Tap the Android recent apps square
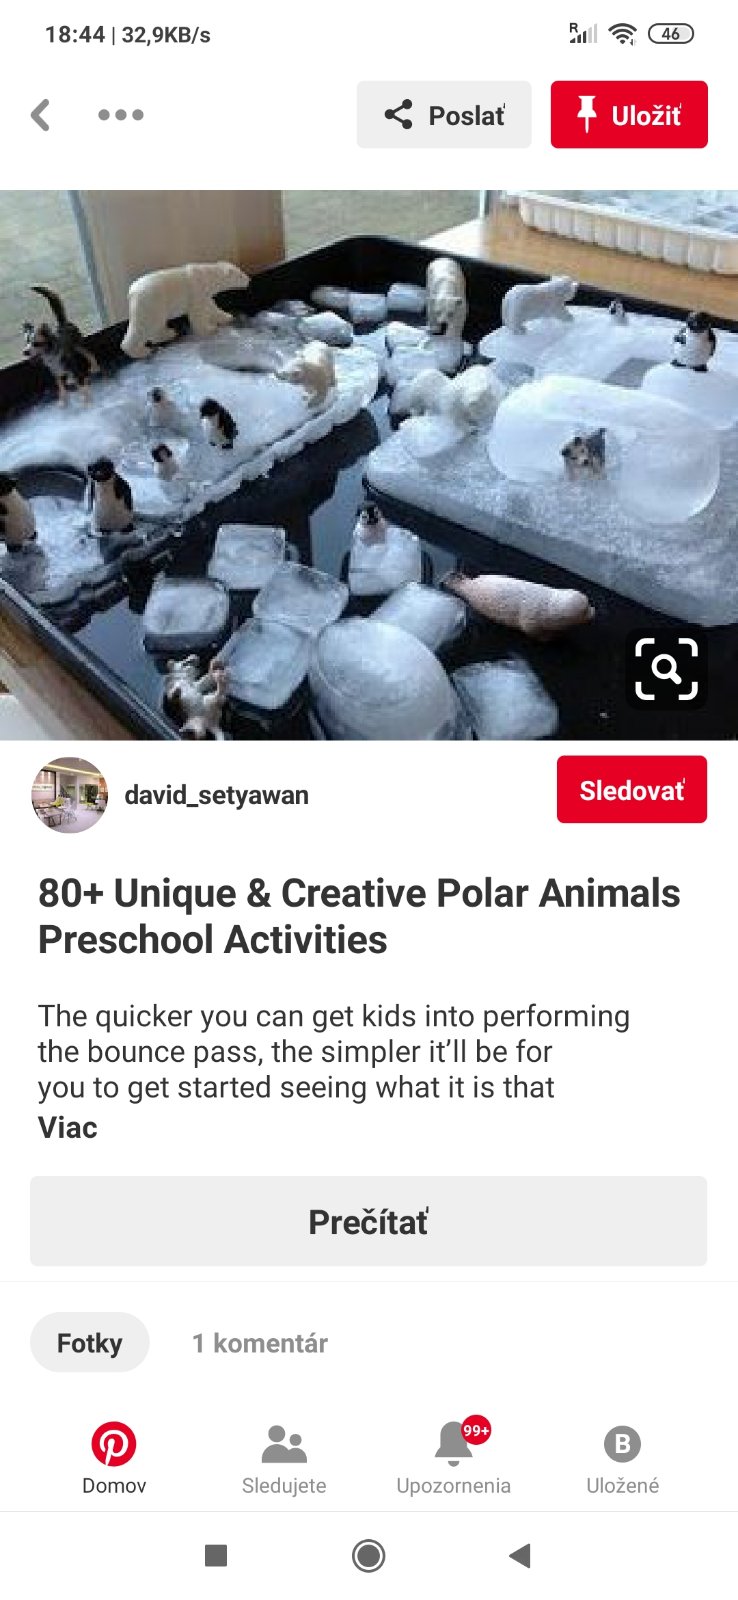Viewport: 738px width, 1600px height. [x=216, y=1555]
